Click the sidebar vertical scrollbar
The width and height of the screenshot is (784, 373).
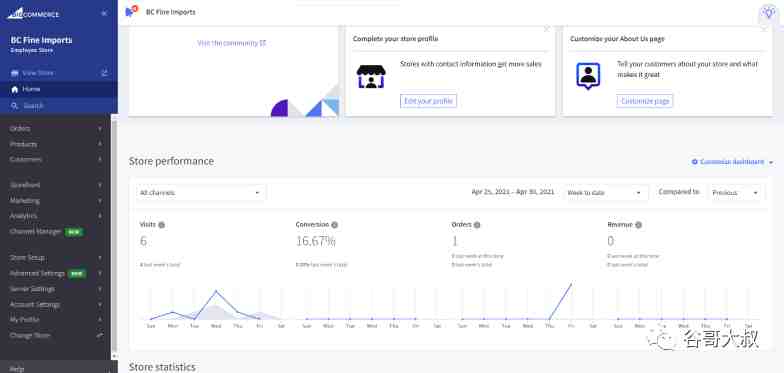click(114, 235)
